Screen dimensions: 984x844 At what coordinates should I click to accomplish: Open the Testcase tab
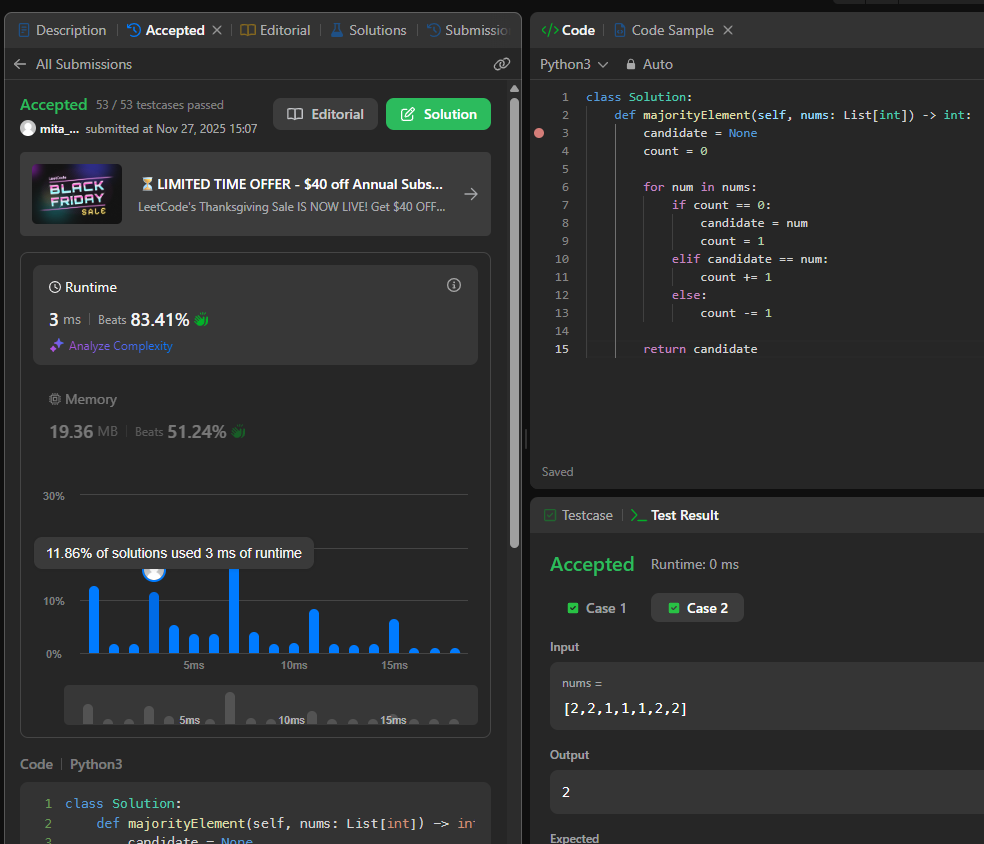coord(579,515)
